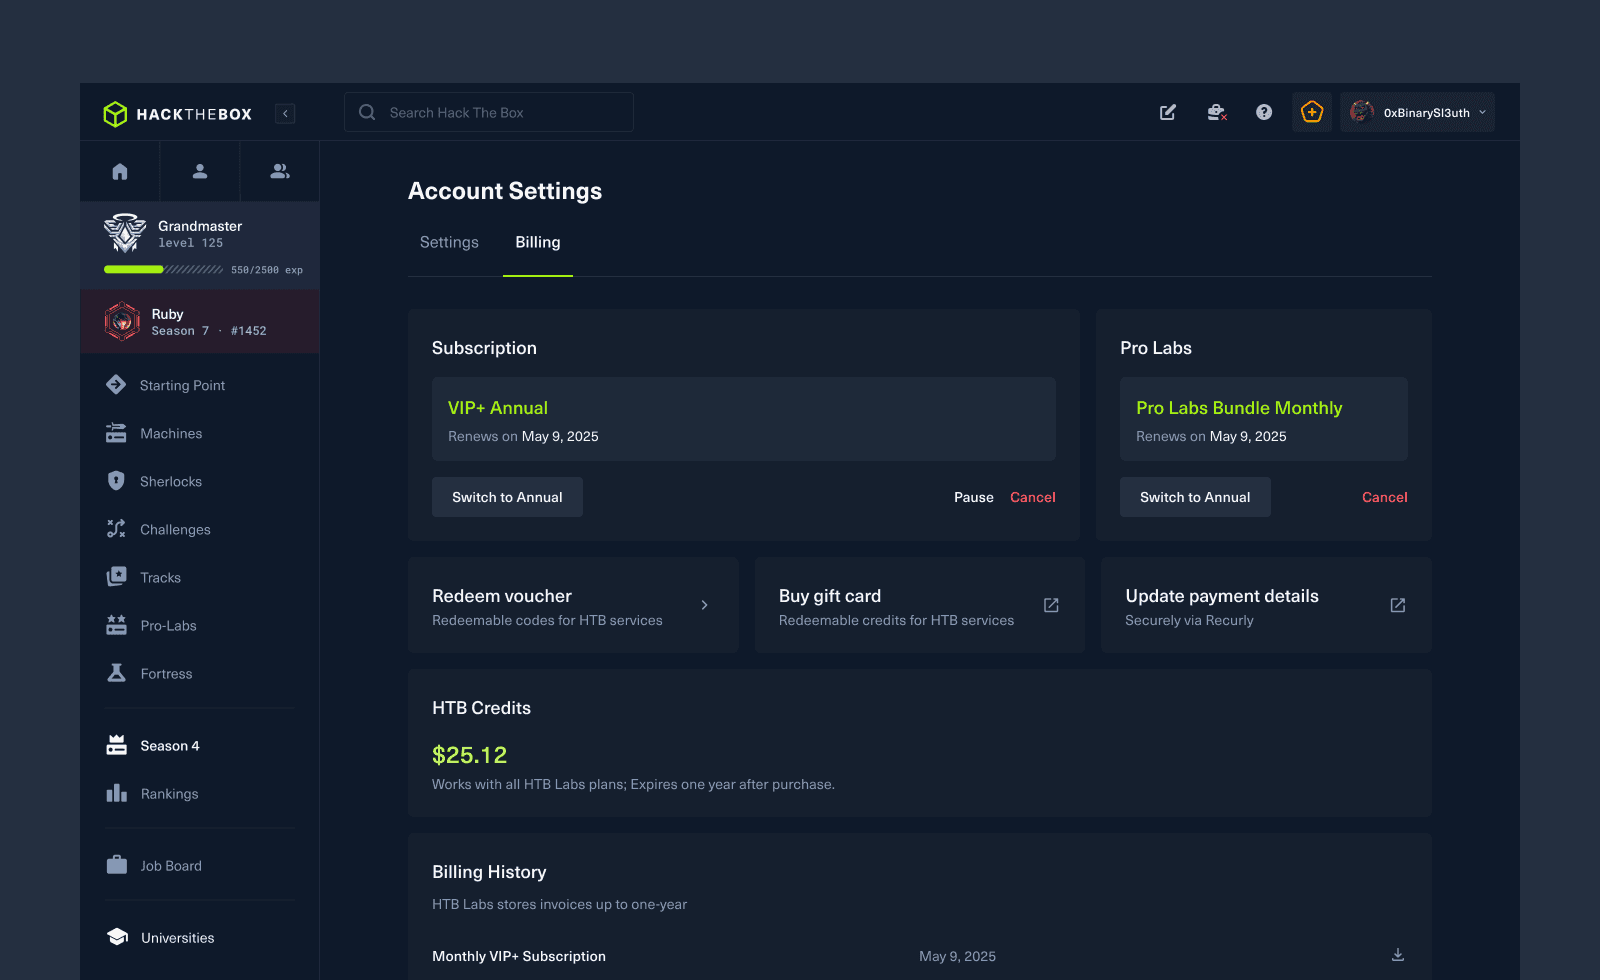Open Challenges in the sidebar
The image size is (1600, 980).
click(x=175, y=529)
